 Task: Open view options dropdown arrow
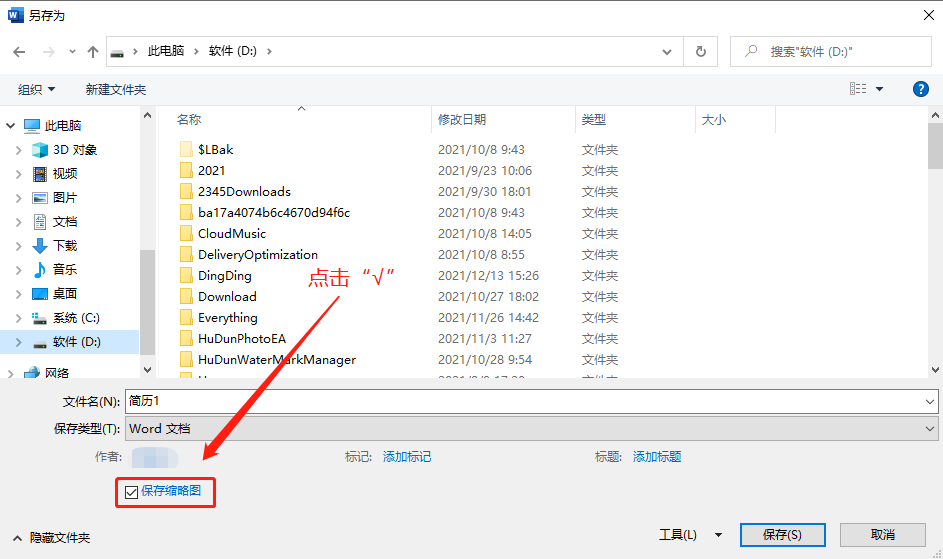click(879, 89)
